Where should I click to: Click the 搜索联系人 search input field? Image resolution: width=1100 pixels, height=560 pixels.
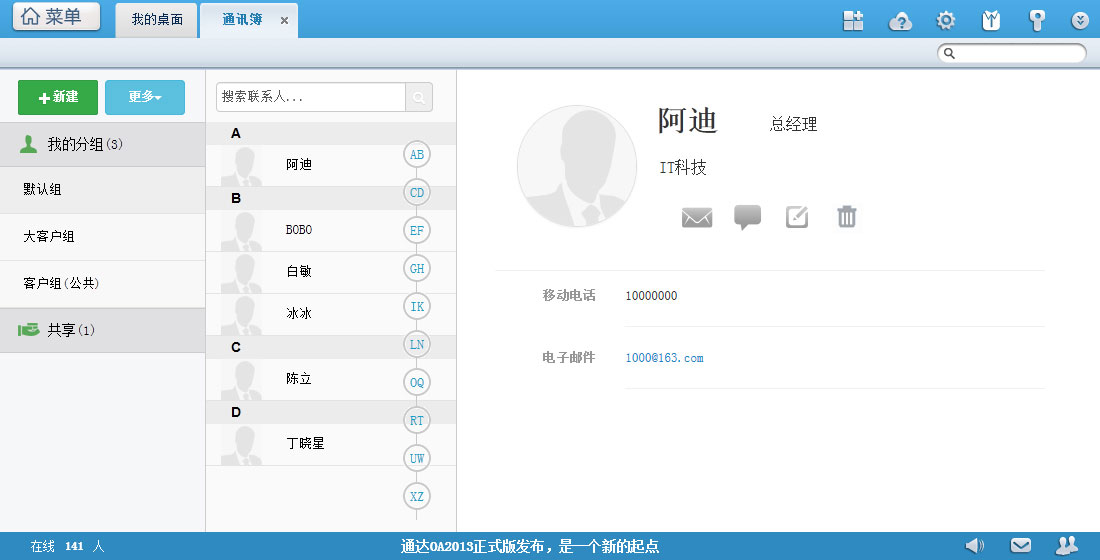[310, 97]
